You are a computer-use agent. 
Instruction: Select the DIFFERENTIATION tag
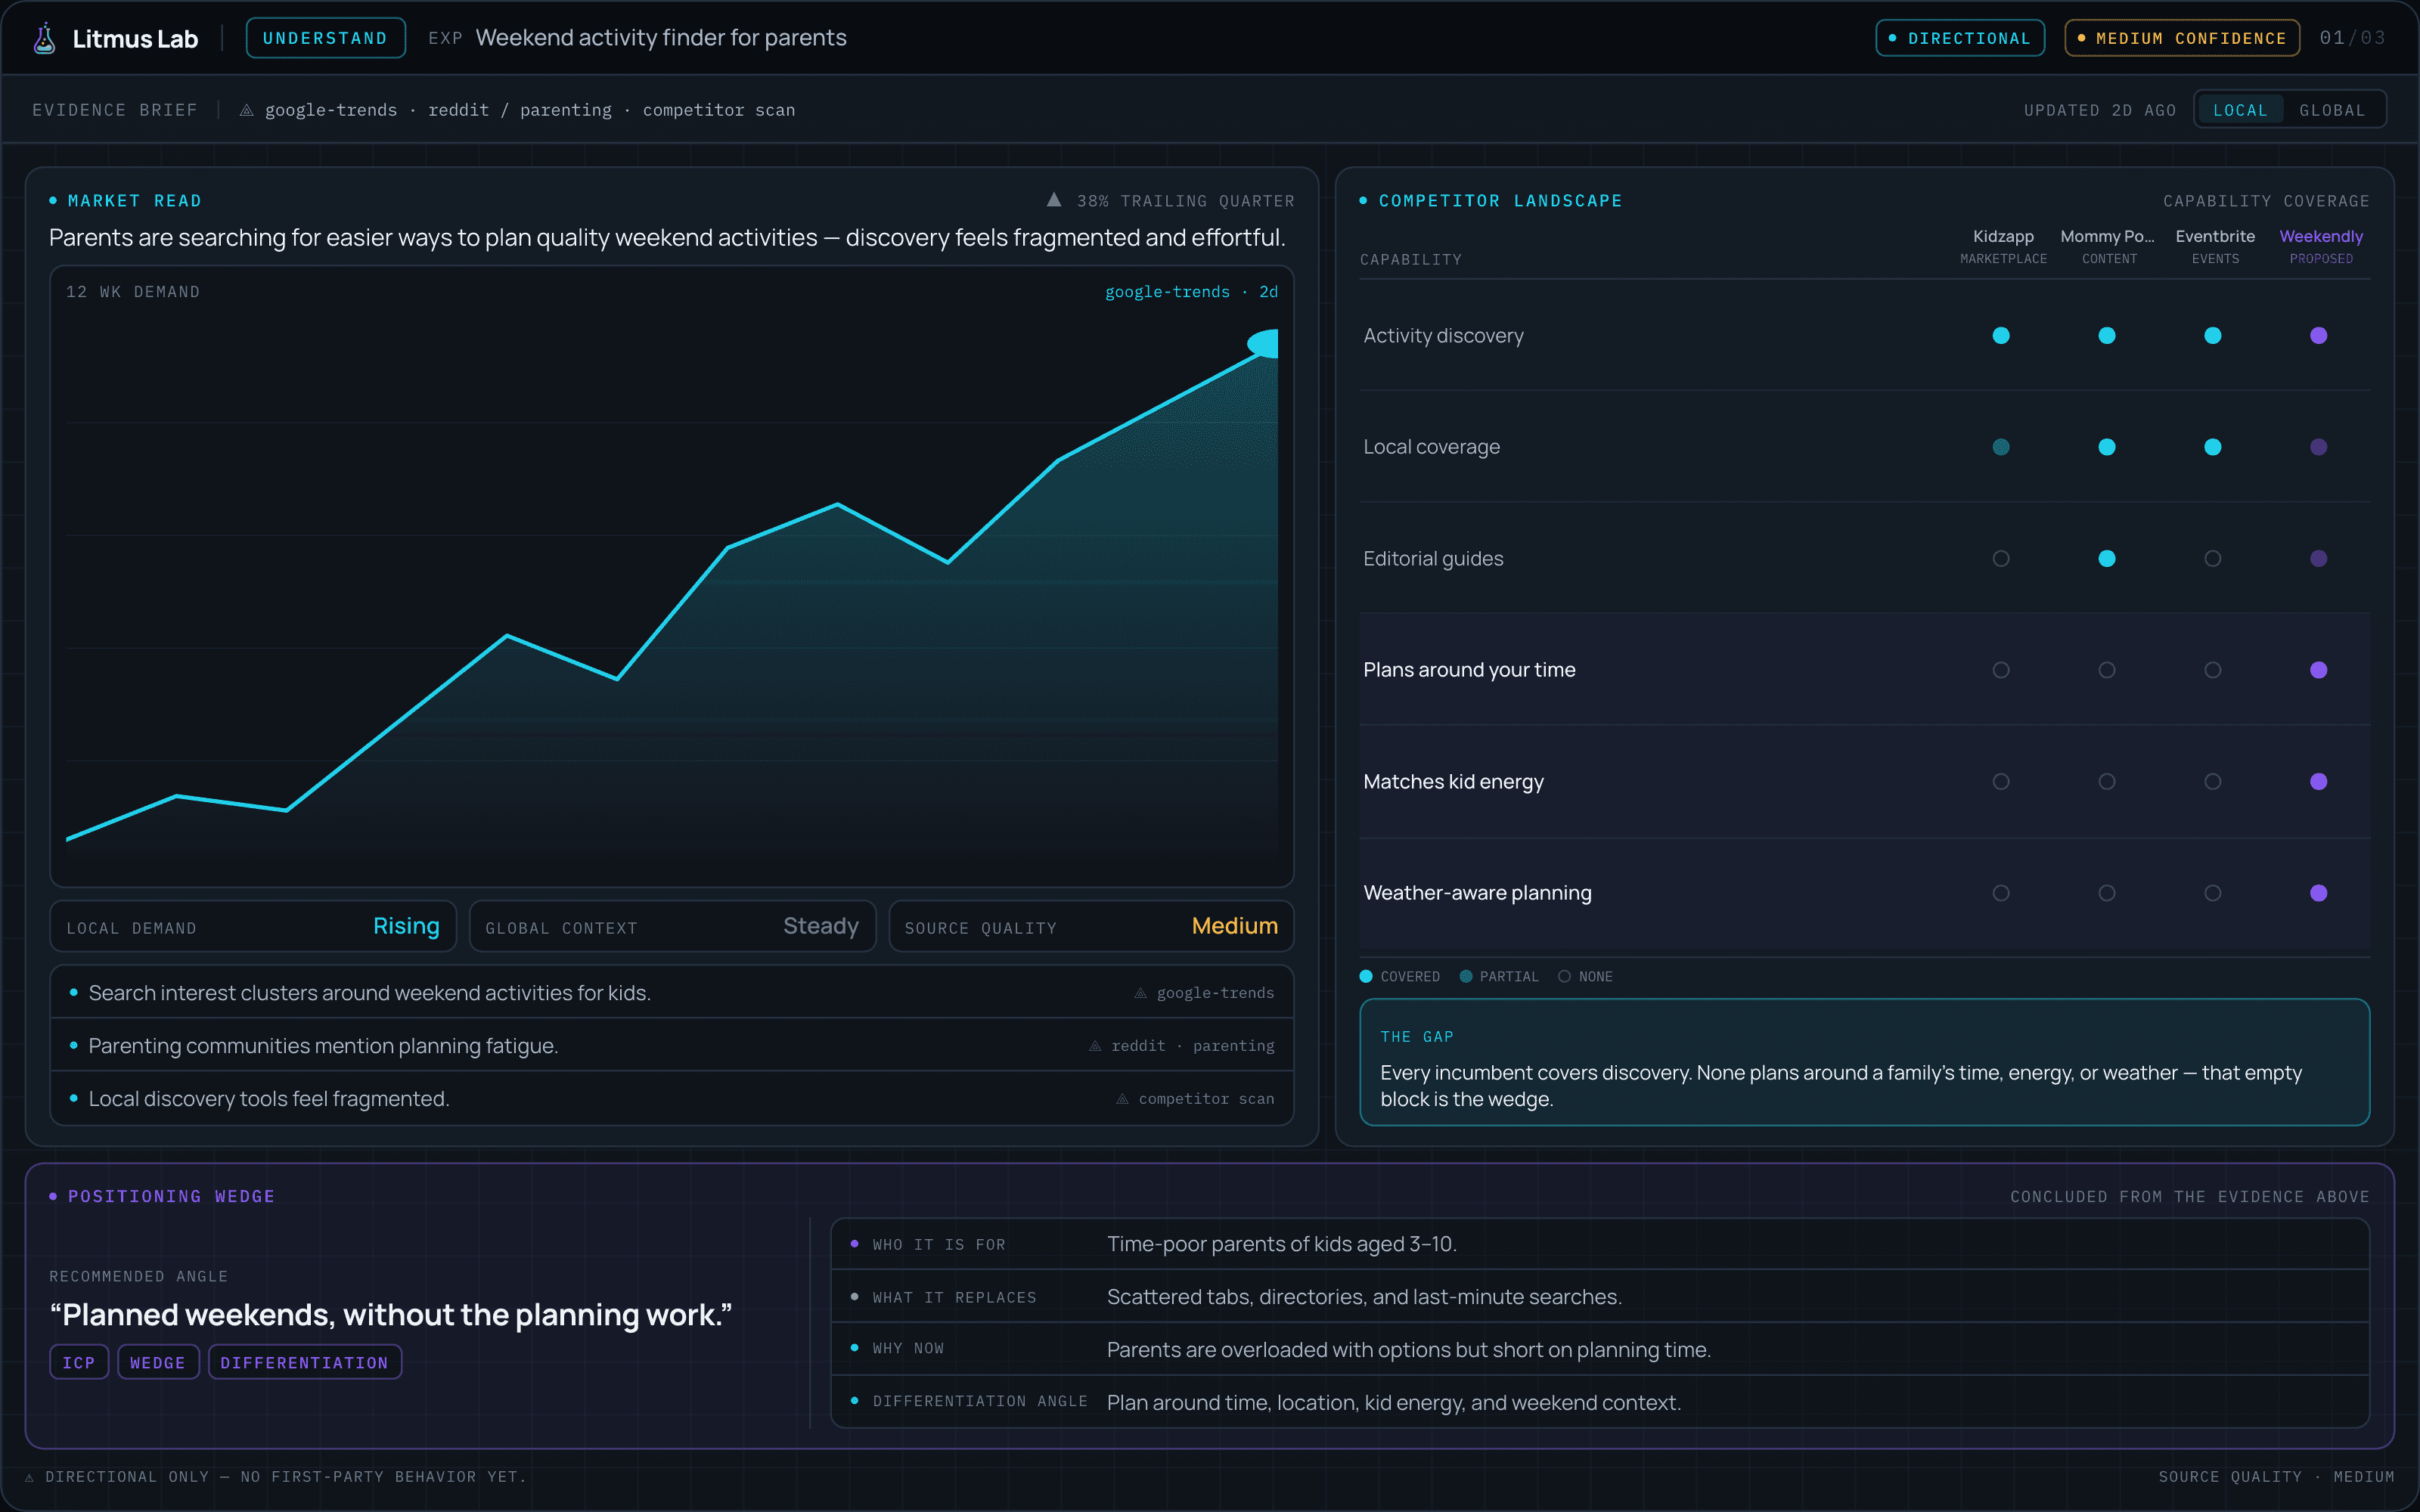point(304,1362)
